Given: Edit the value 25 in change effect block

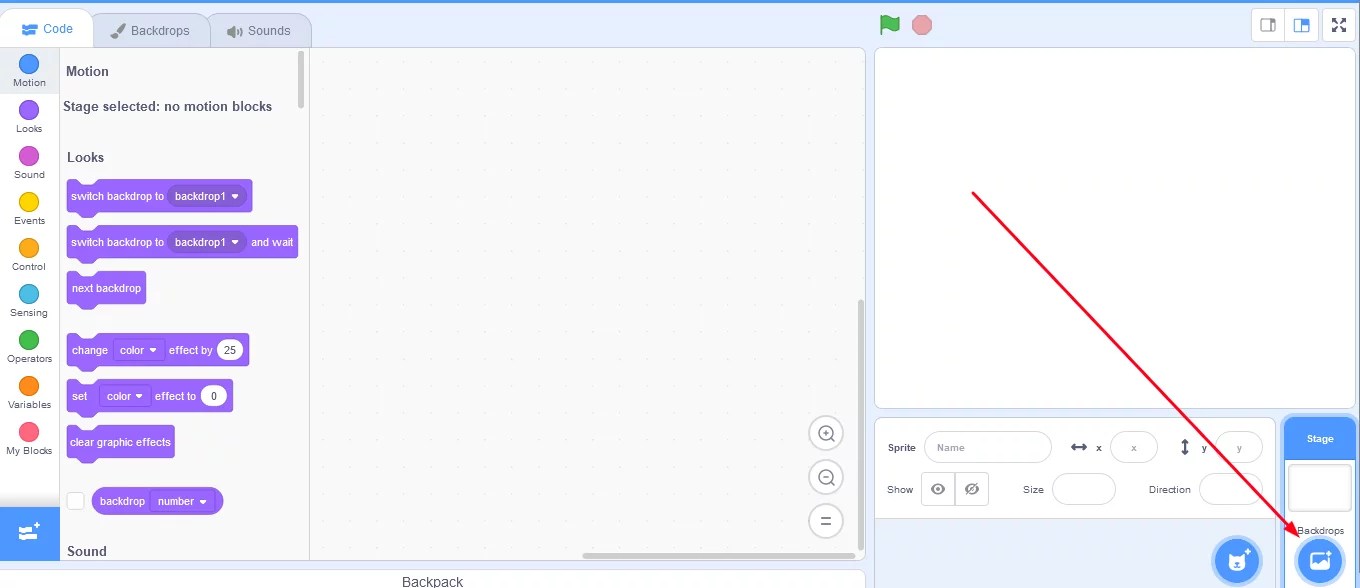Looking at the screenshot, I should pyautogui.click(x=230, y=350).
